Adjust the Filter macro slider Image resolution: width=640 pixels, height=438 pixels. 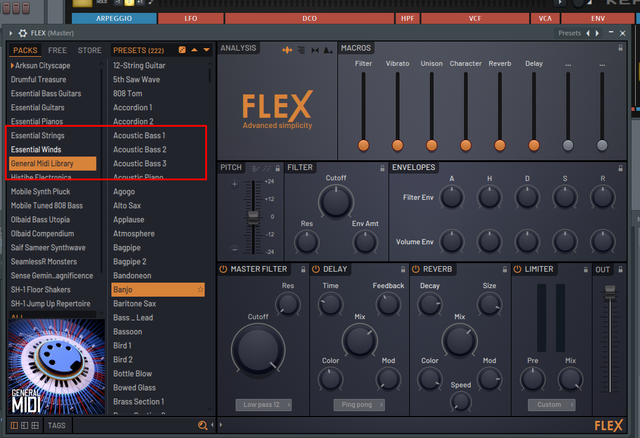tap(363, 145)
